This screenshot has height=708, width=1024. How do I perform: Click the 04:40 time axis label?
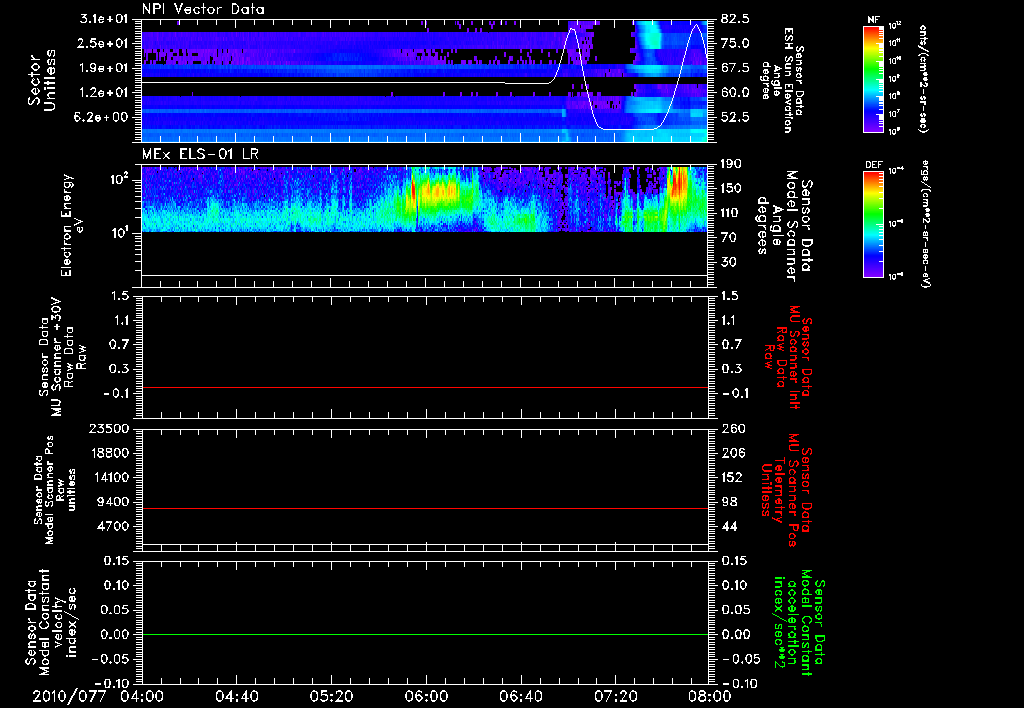point(236,696)
